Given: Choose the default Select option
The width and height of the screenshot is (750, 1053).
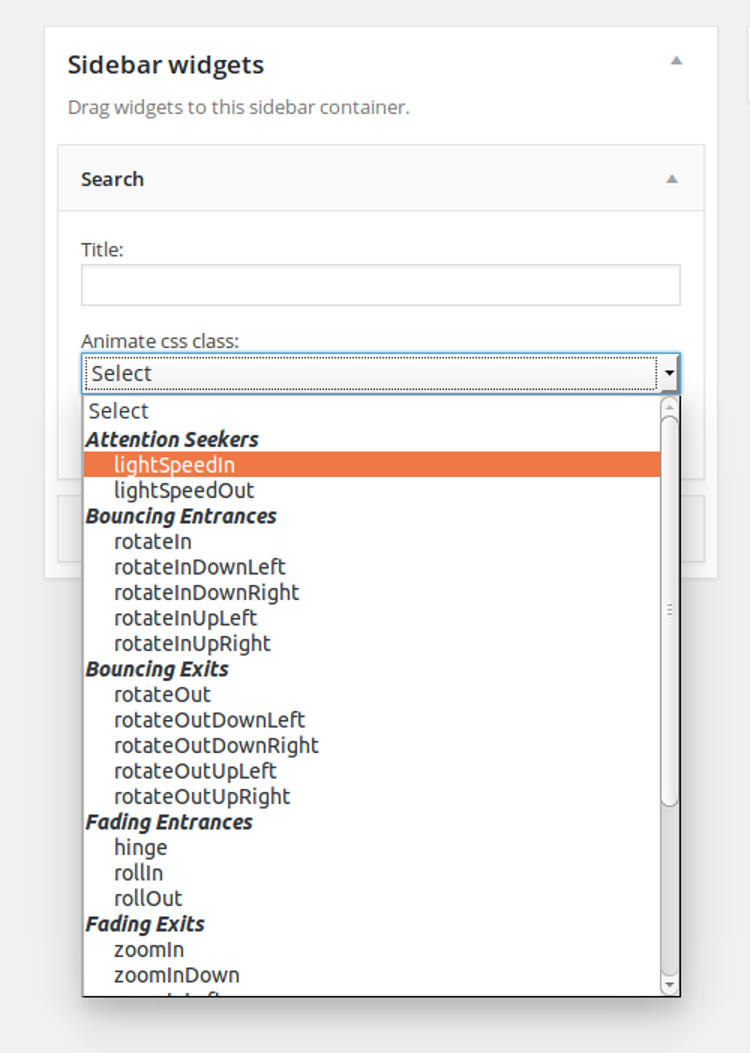Looking at the screenshot, I should [x=118, y=411].
